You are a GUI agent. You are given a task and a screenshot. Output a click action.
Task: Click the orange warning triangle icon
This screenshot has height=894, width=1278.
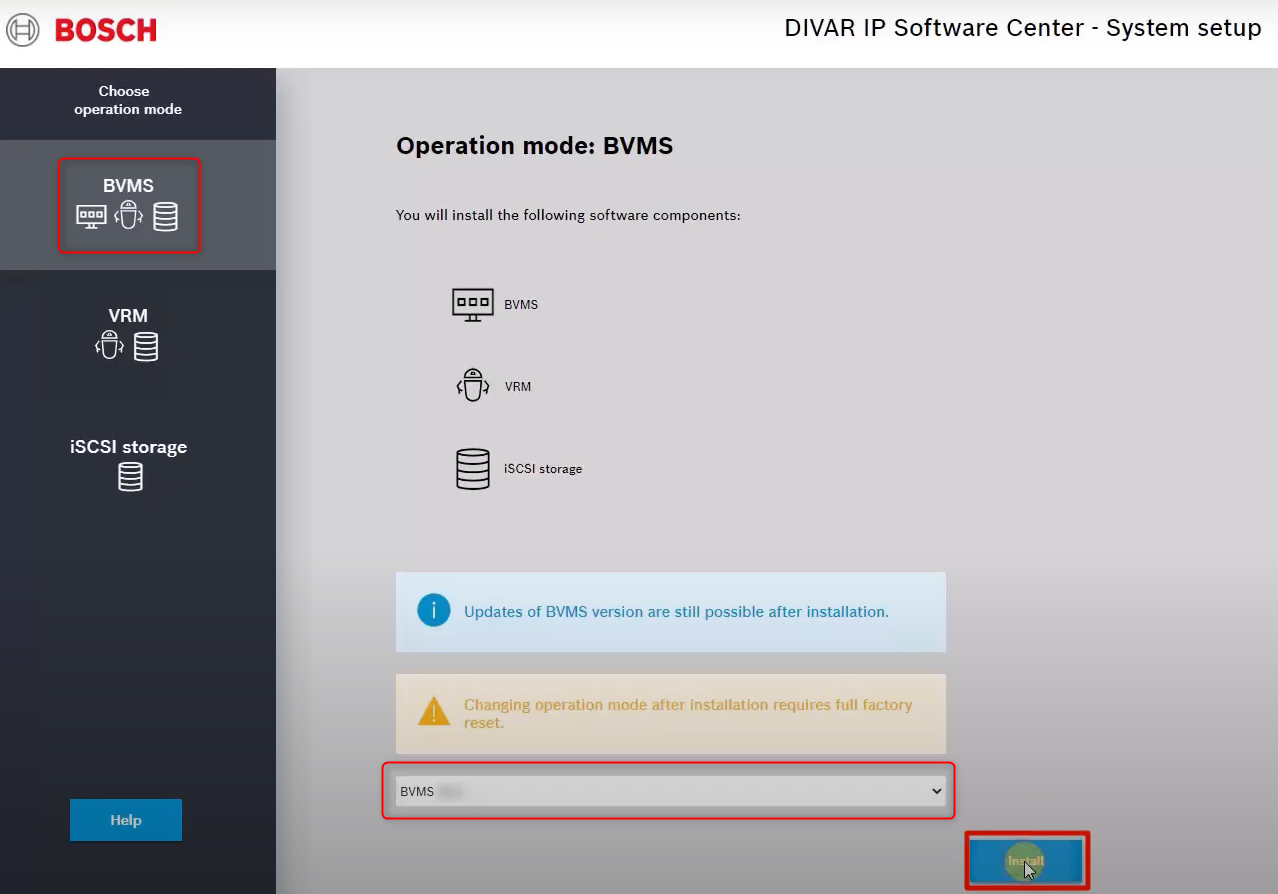click(433, 713)
